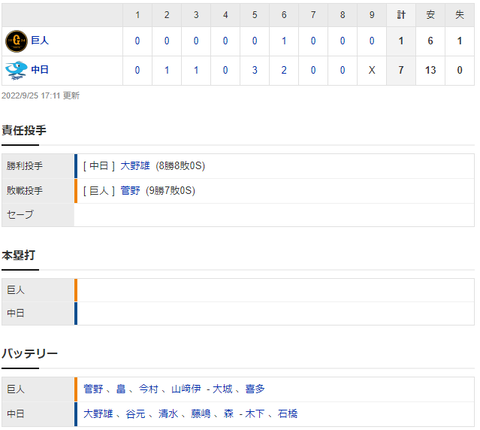Screen dimensions: 480x430
Task: Click the Chunichi Dragons team logo icon
Action: pyautogui.click(x=16, y=70)
